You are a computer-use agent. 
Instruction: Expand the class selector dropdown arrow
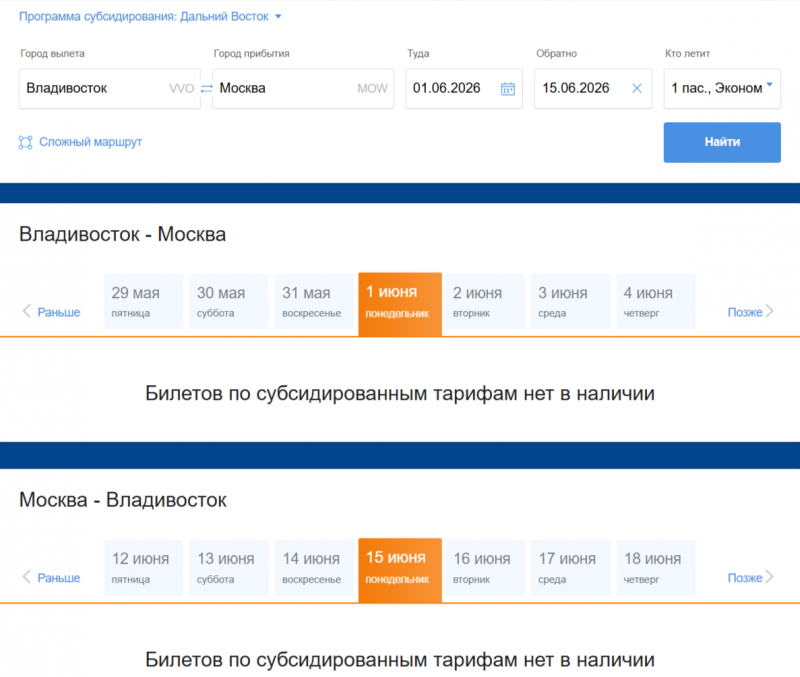770,83
